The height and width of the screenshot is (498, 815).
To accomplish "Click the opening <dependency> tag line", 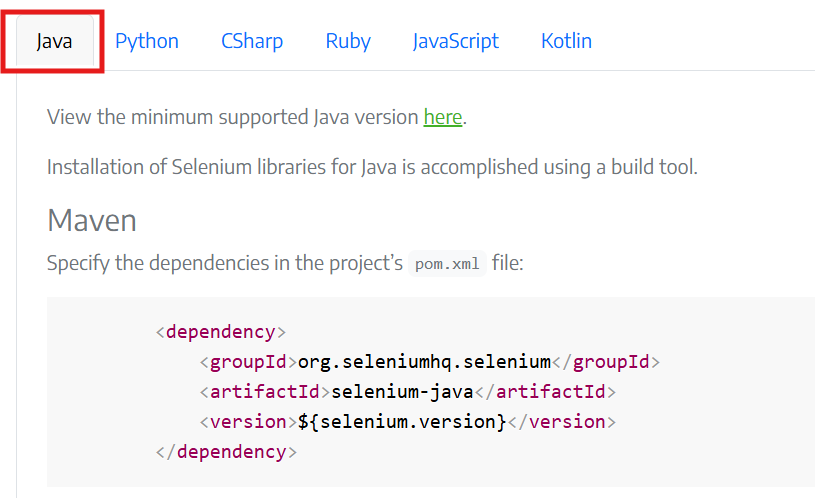I will coord(221,332).
